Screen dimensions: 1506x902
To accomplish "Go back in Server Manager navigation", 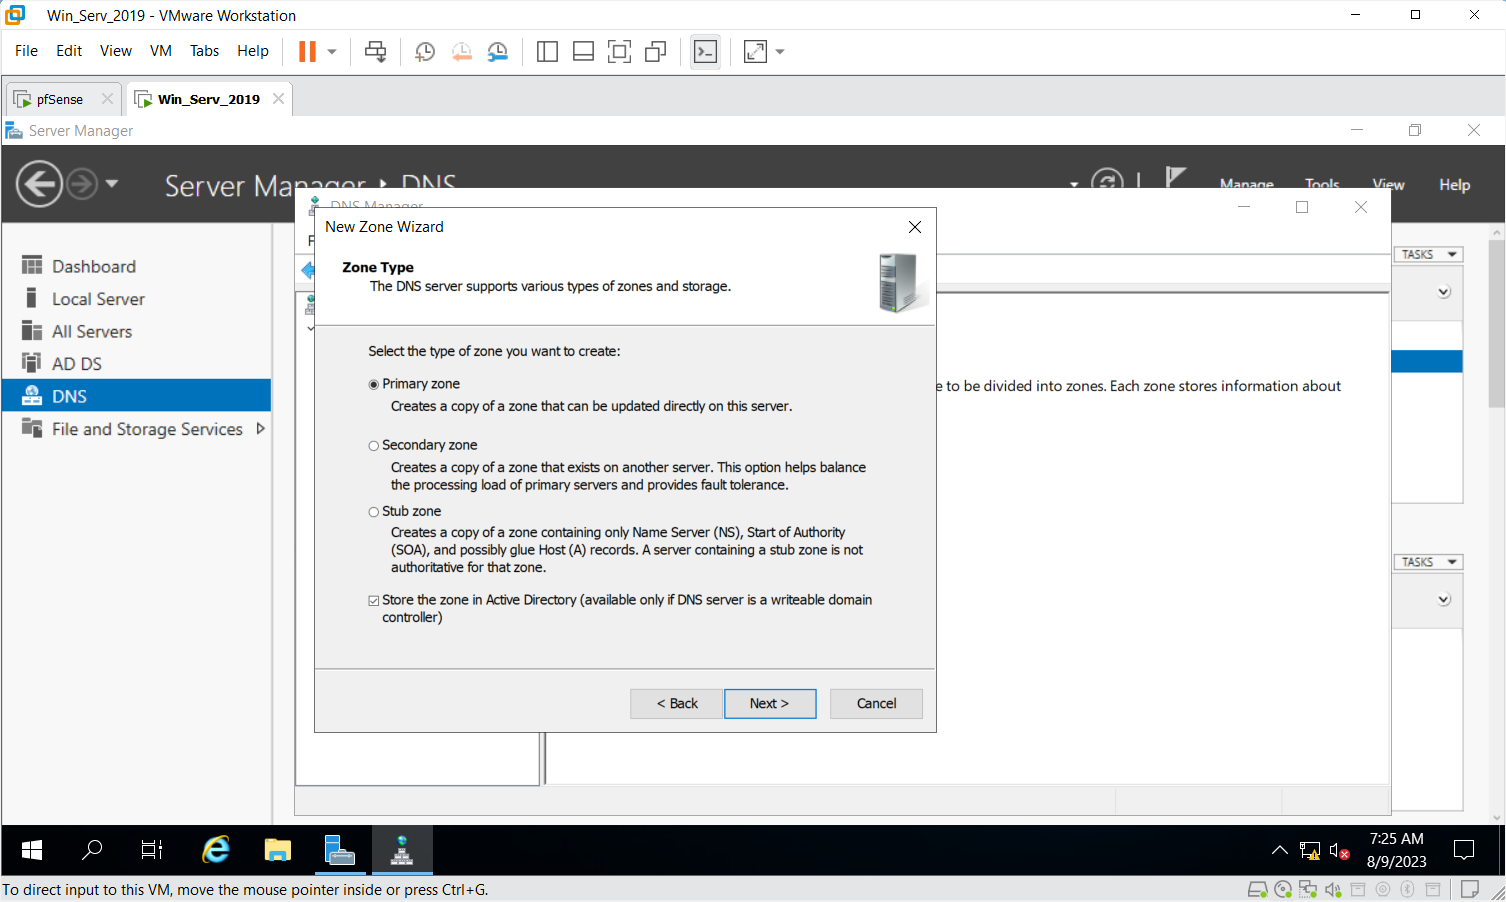I will pos(40,184).
